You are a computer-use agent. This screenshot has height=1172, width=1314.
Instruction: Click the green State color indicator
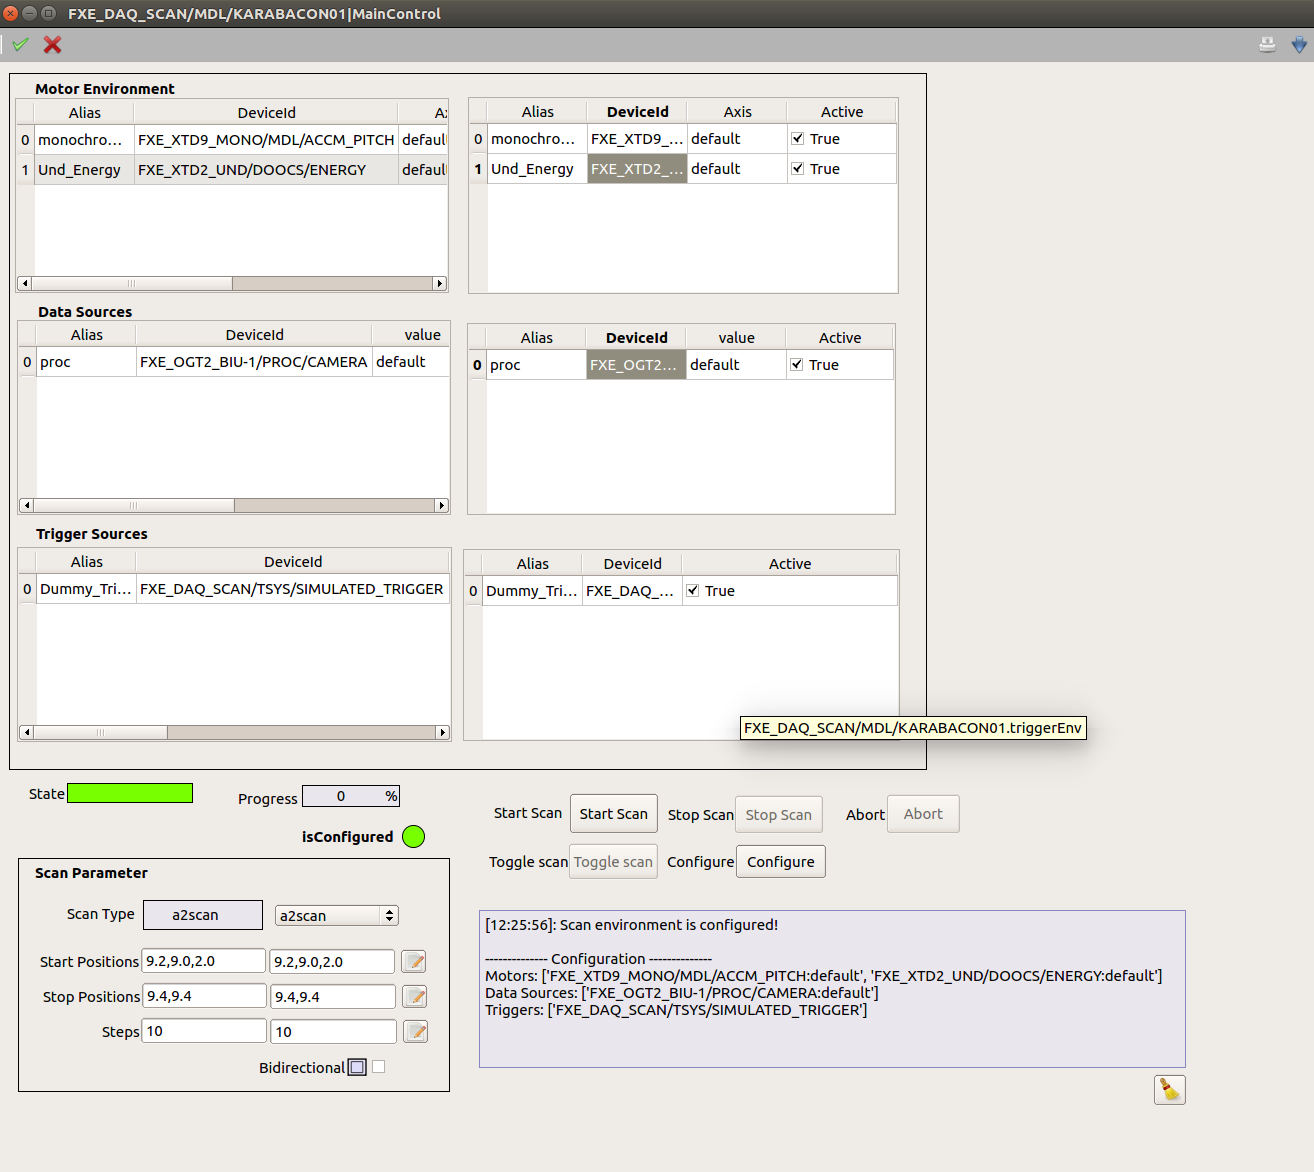click(x=130, y=793)
